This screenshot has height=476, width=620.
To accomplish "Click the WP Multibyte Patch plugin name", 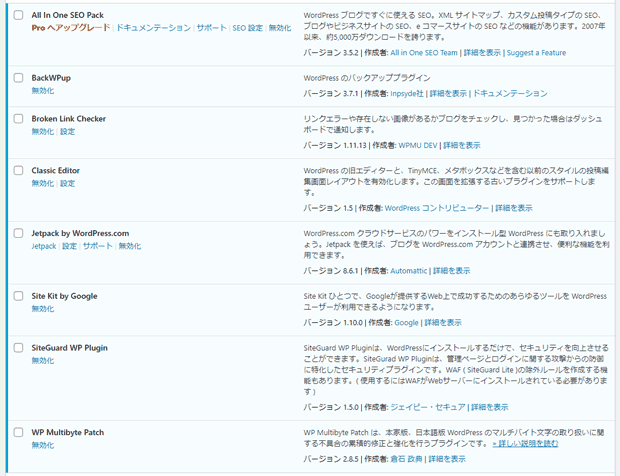I will pyautogui.click(x=68, y=432).
